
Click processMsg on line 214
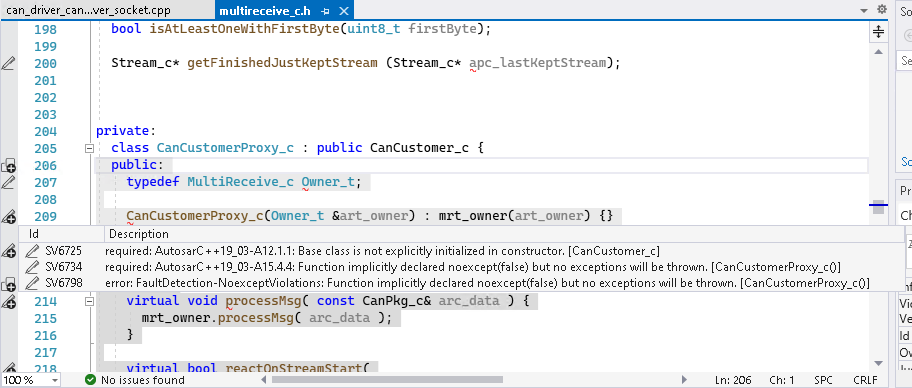coord(263,301)
